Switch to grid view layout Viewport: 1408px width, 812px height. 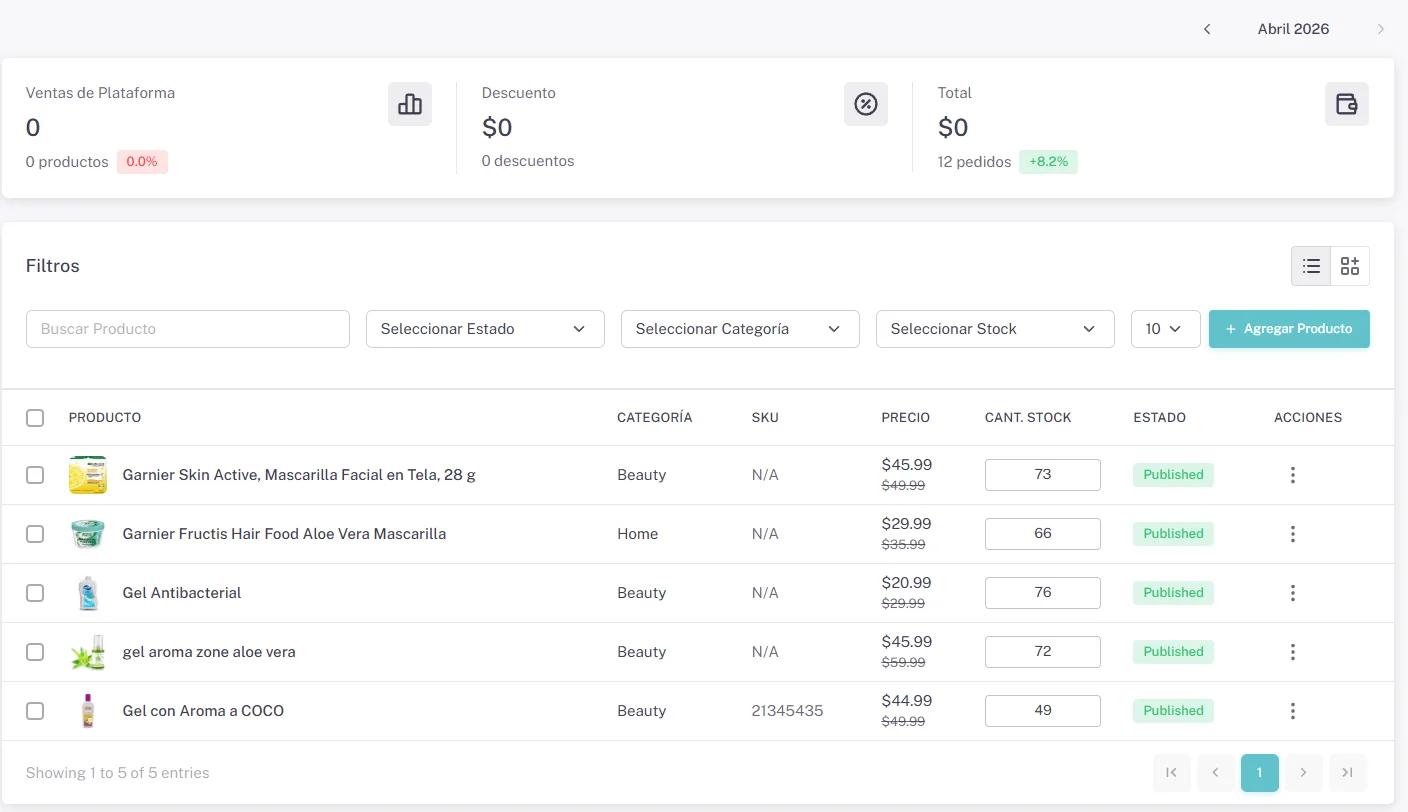(x=1350, y=266)
